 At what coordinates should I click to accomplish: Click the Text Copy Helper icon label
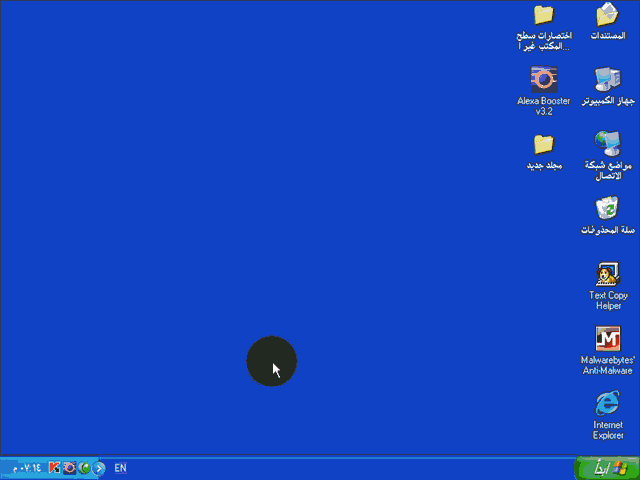608,300
